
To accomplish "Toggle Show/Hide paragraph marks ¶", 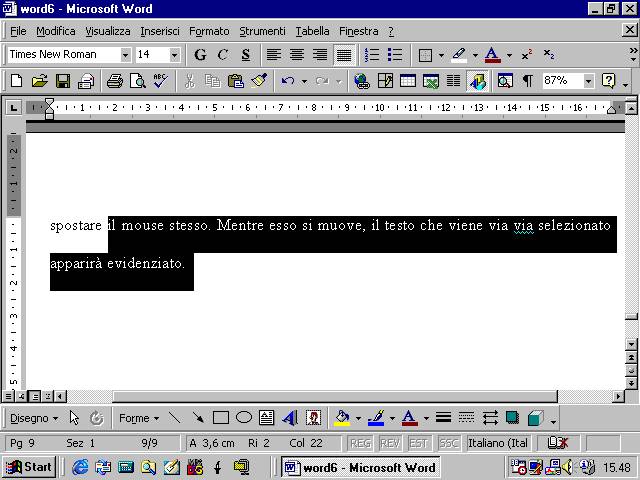I will (x=527, y=81).
